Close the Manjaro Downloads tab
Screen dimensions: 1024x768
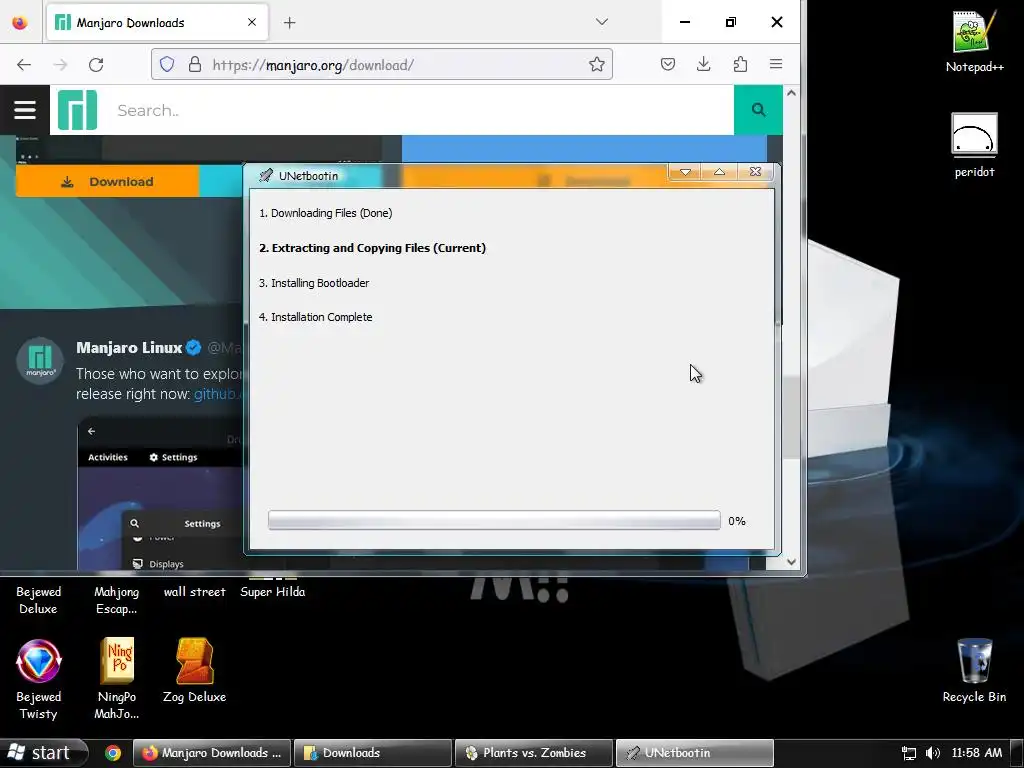[x=252, y=22]
